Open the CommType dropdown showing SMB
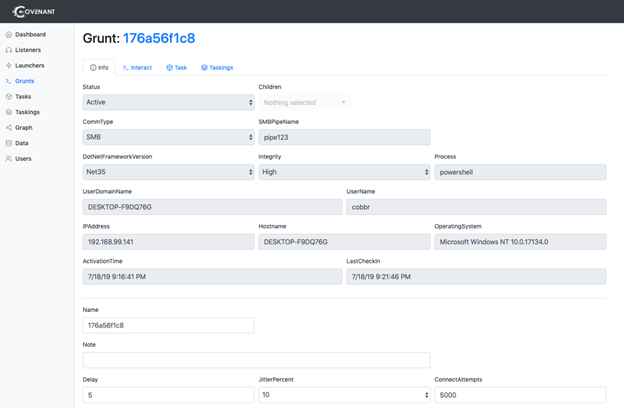 (x=168, y=137)
